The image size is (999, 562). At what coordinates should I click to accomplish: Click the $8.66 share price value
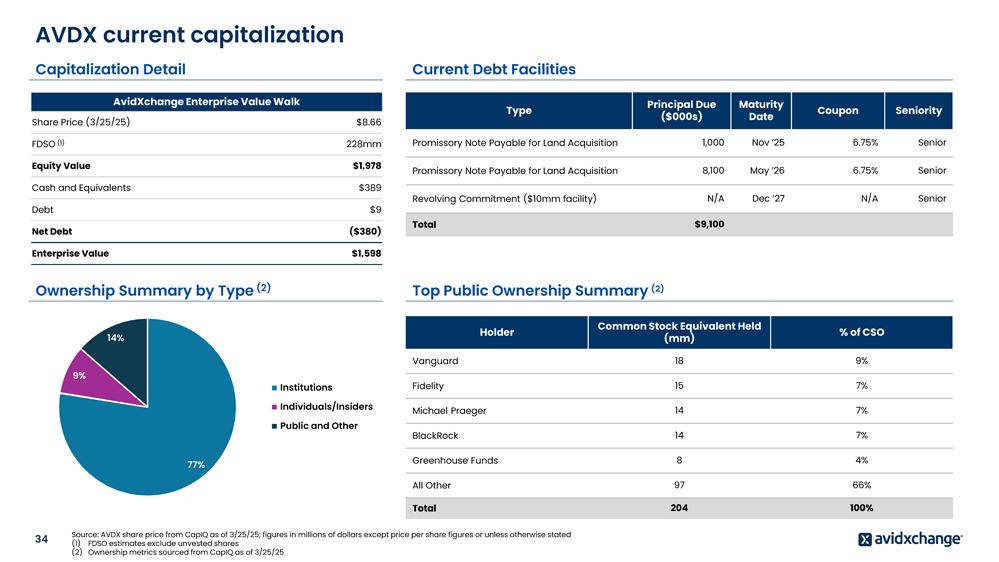tap(369, 122)
